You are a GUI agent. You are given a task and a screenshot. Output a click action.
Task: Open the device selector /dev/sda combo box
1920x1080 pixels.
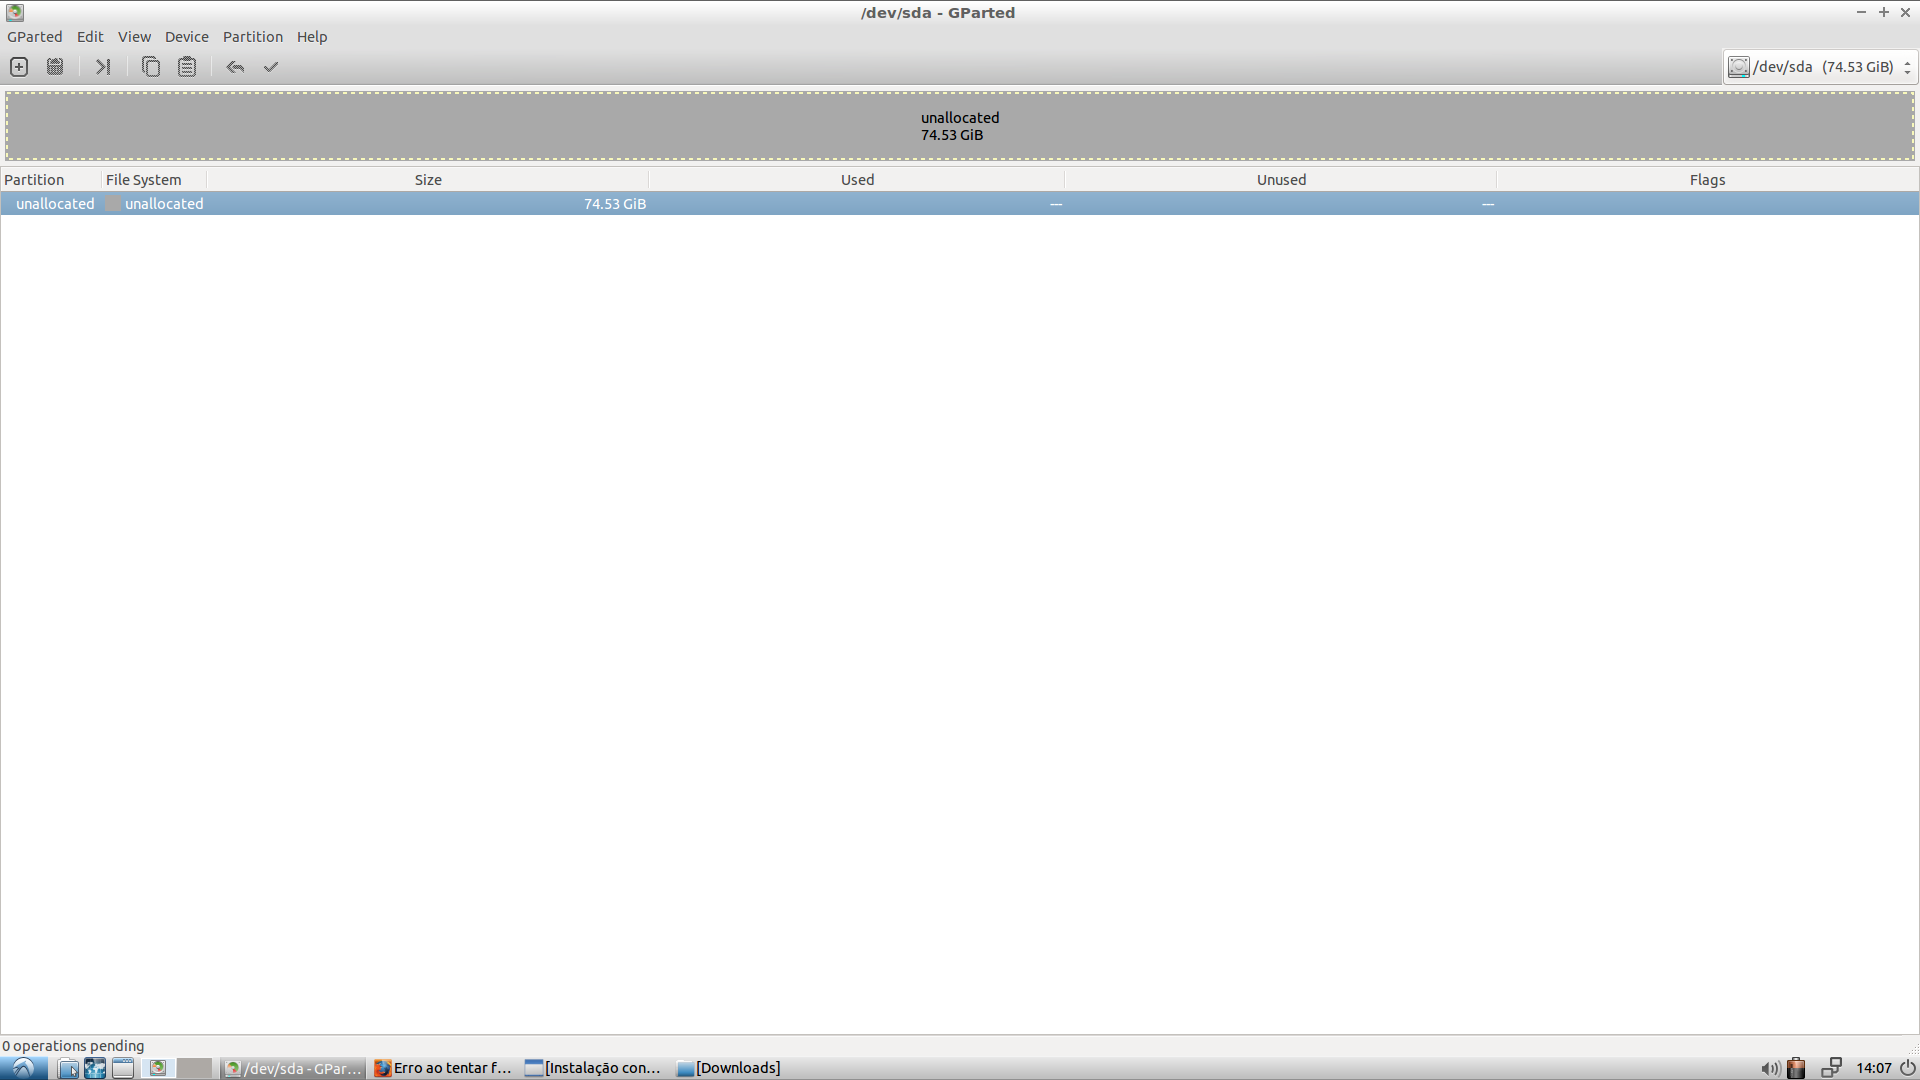pyautogui.click(x=1819, y=67)
